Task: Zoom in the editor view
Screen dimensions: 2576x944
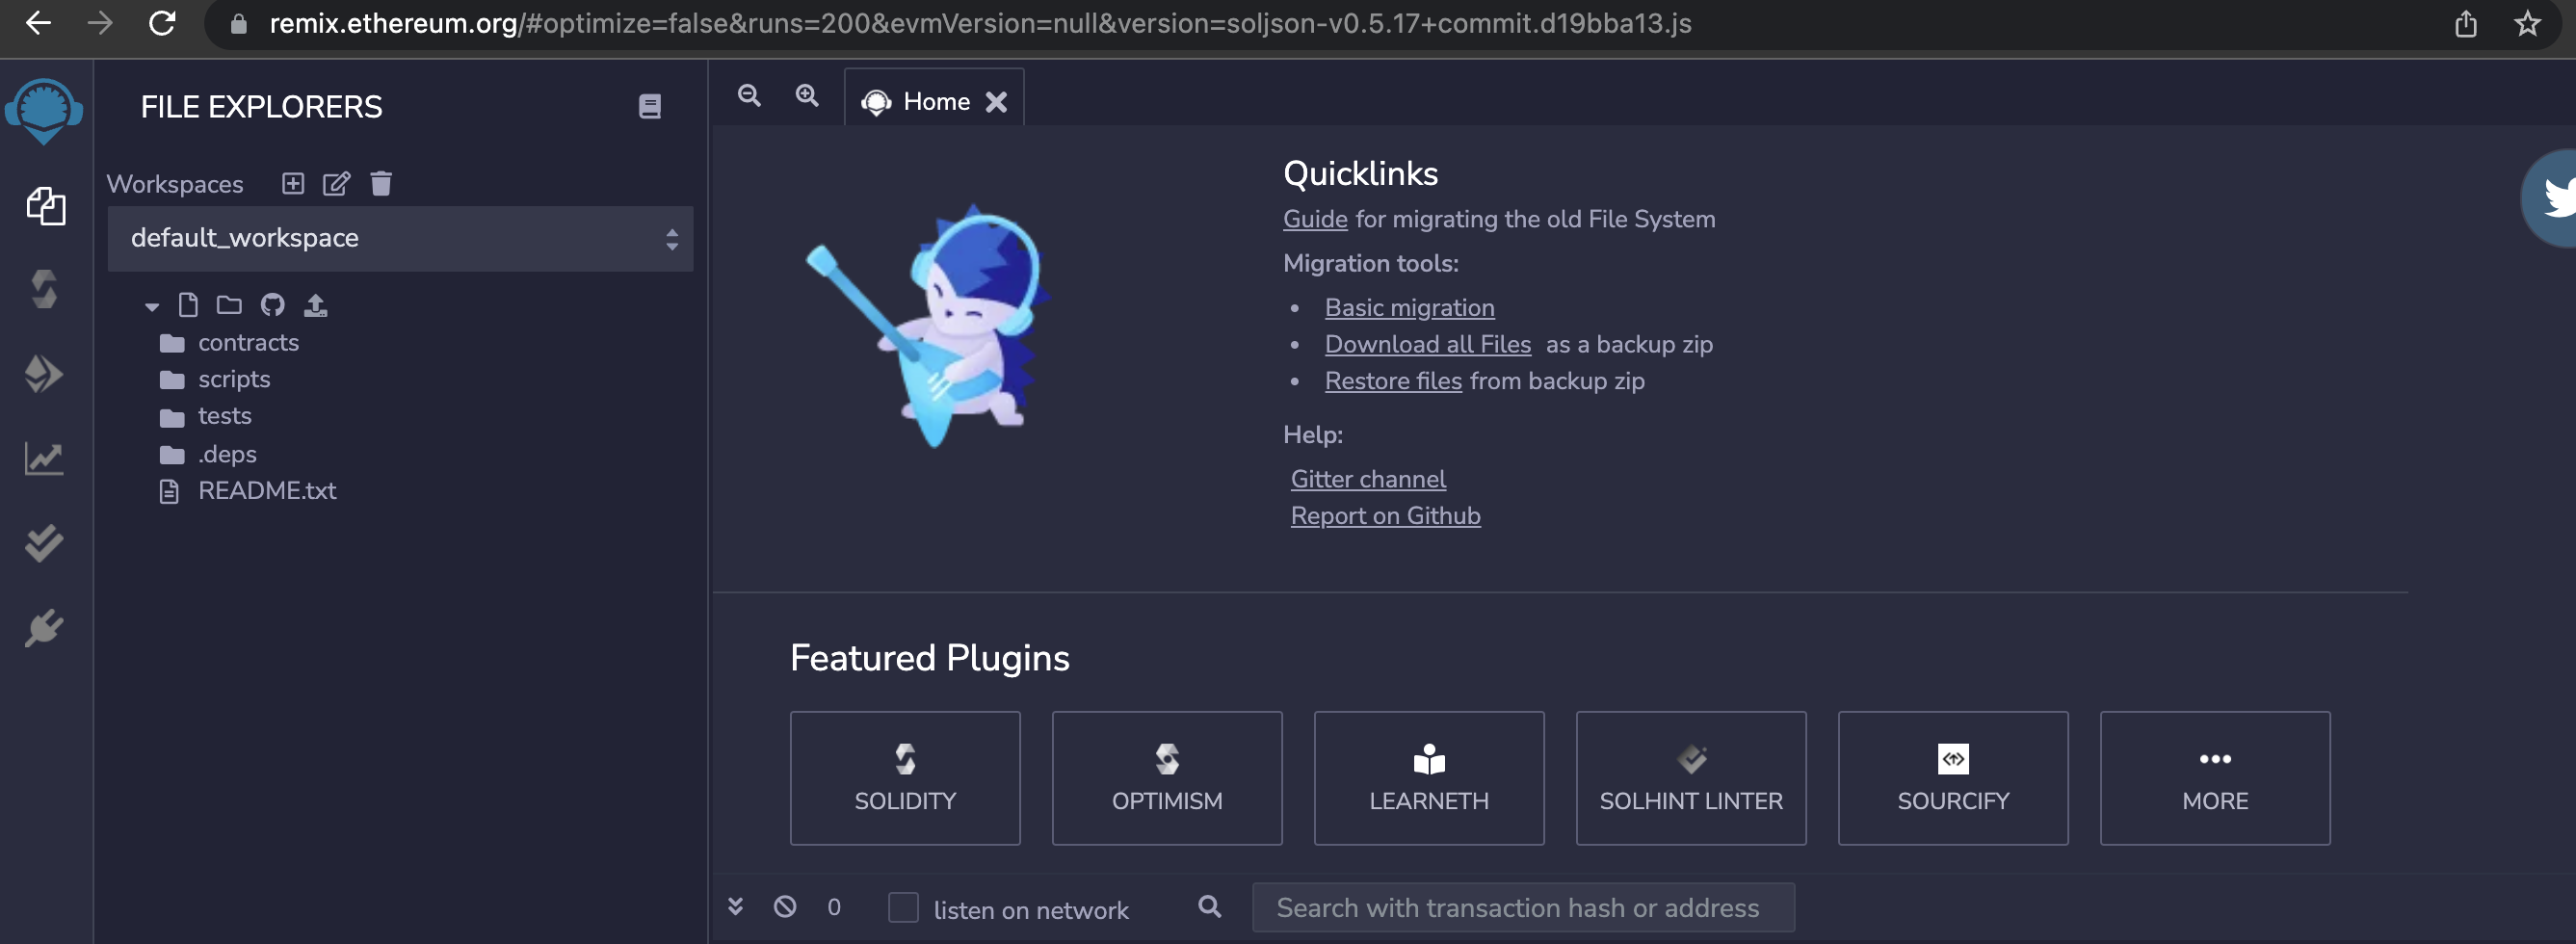Action: tap(807, 95)
